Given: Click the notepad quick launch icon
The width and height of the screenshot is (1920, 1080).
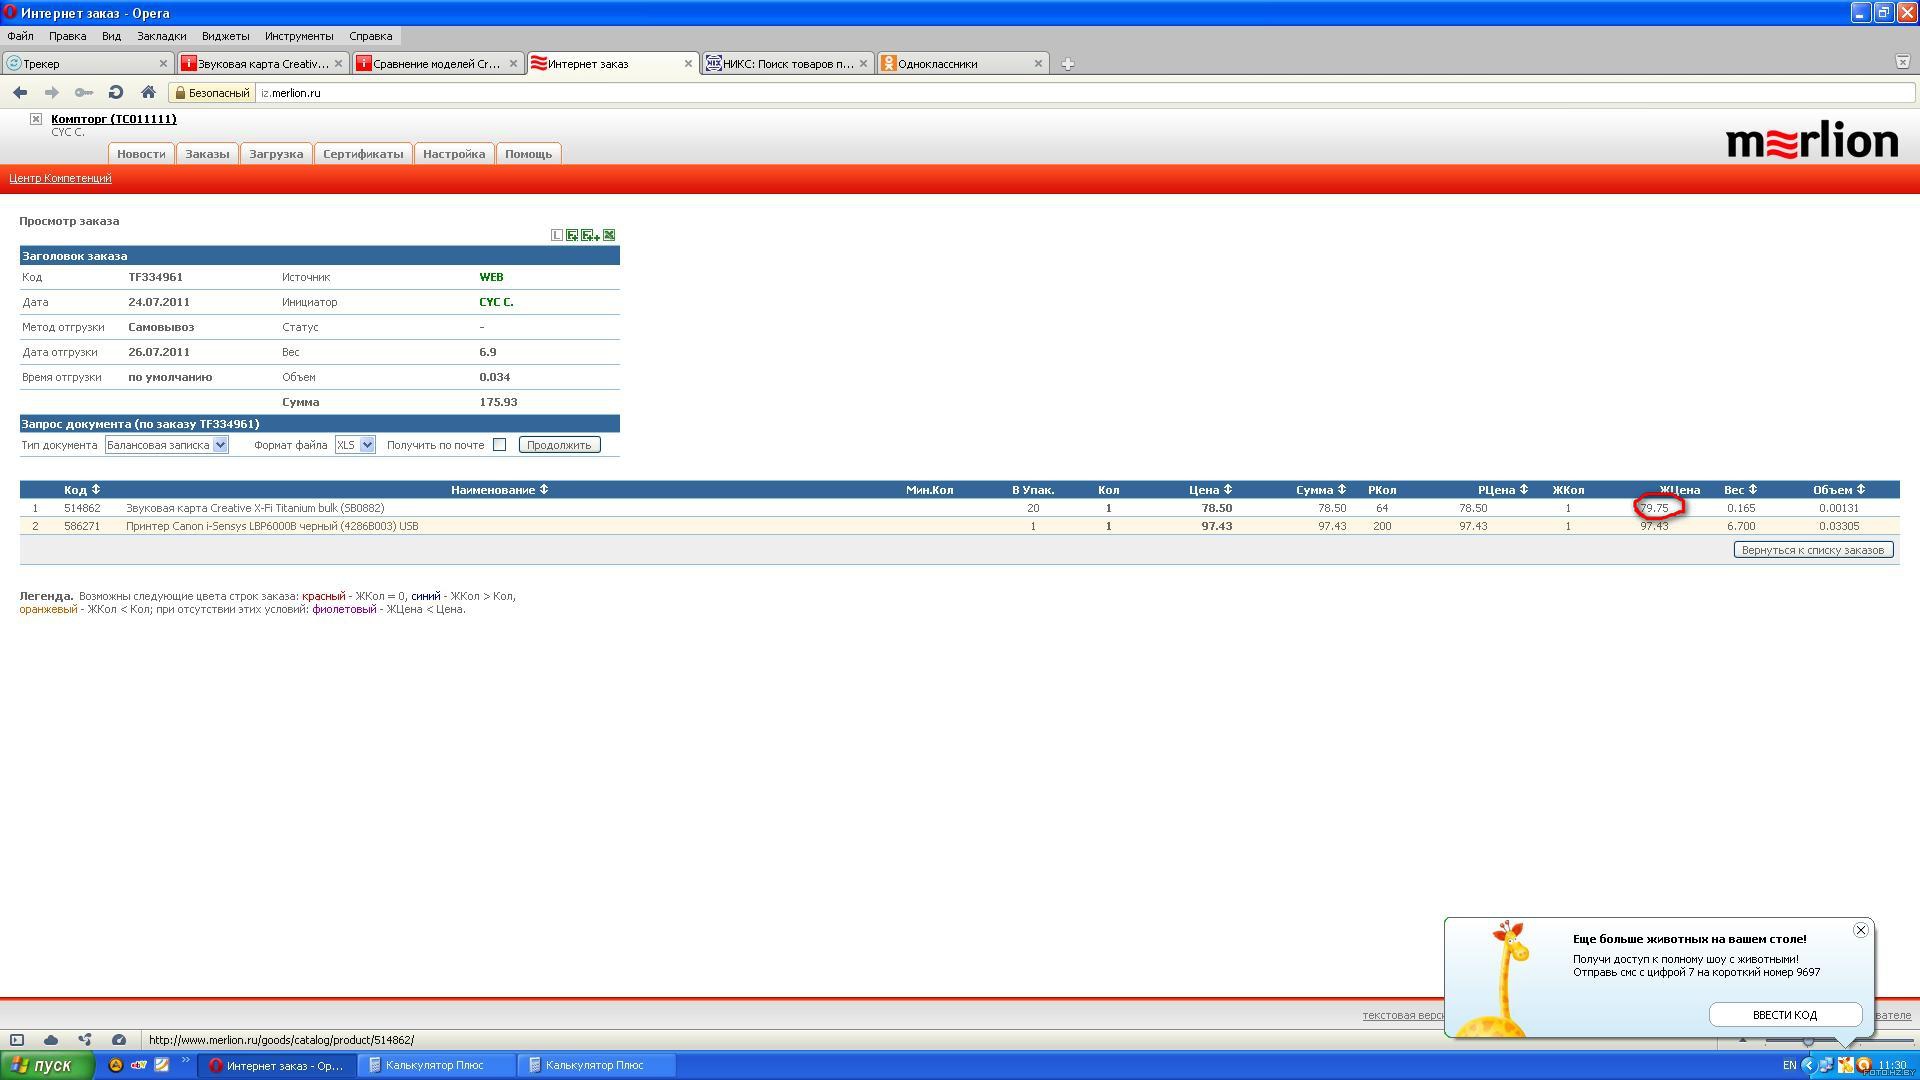Looking at the screenshot, I should 161,1065.
